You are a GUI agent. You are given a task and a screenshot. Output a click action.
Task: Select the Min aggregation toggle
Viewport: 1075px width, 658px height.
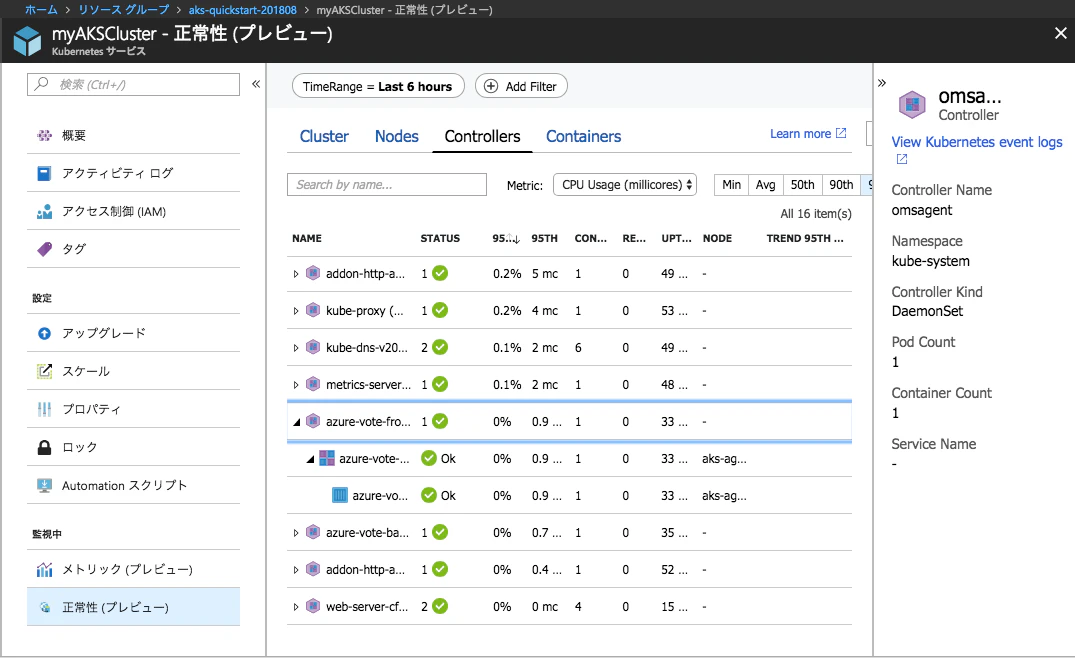coord(731,184)
